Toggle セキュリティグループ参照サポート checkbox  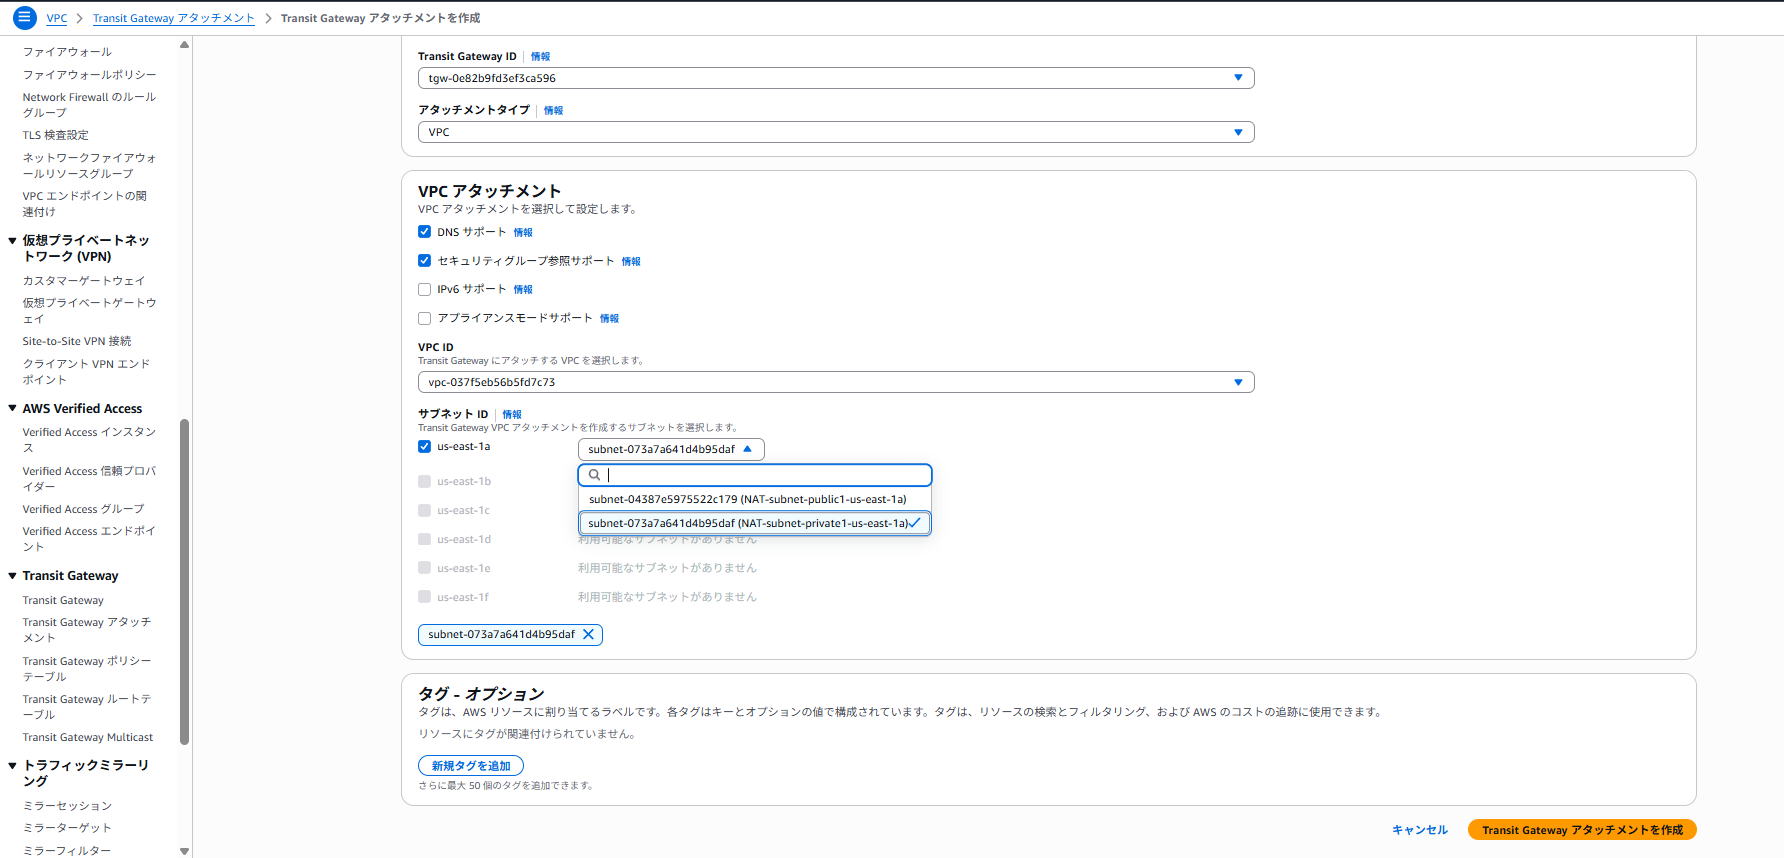click(x=424, y=260)
